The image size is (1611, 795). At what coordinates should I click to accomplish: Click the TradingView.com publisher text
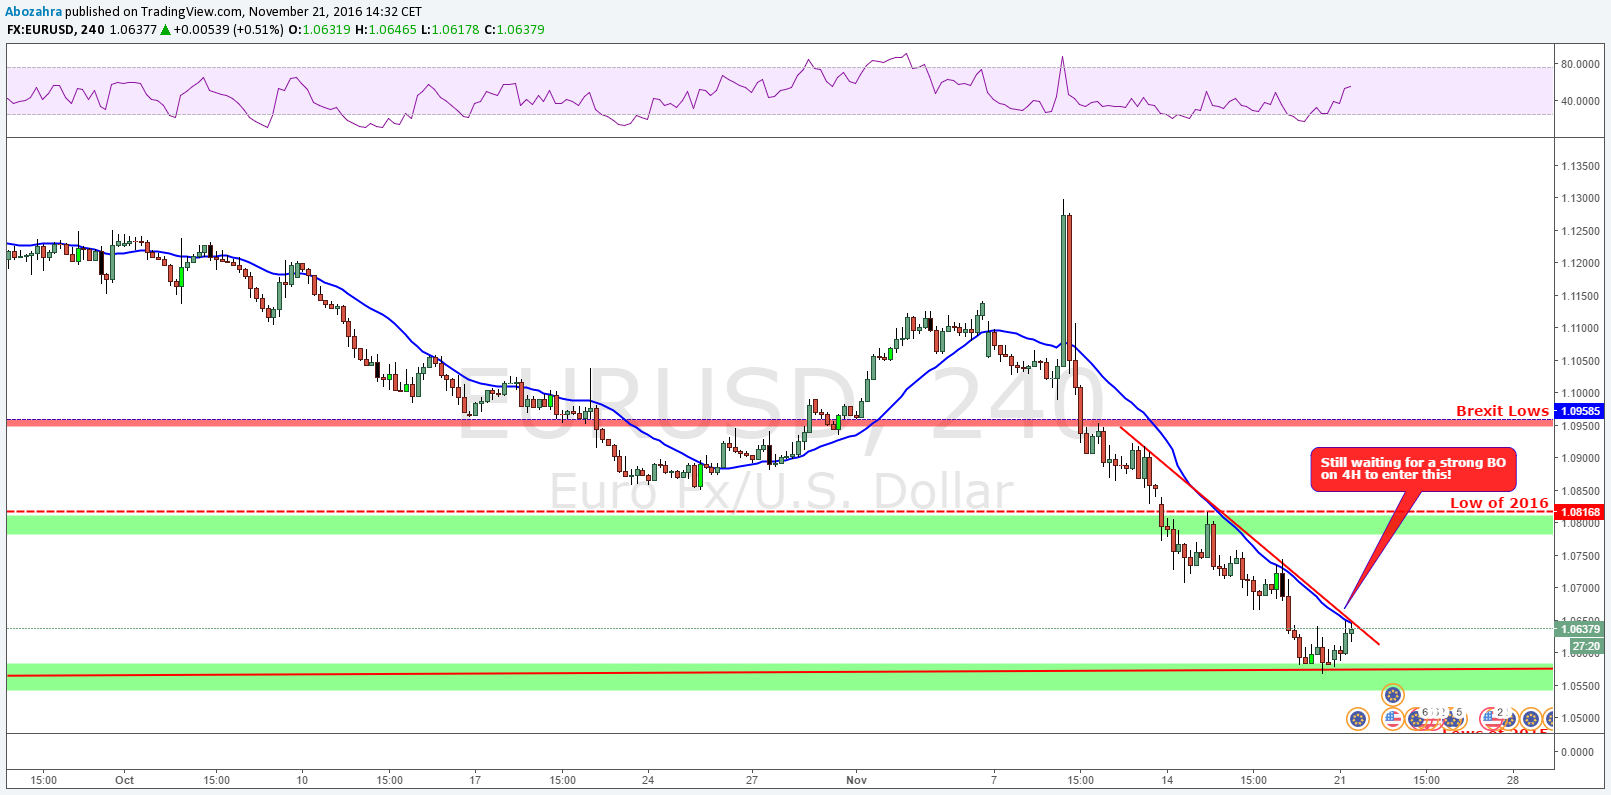(x=192, y=12)
